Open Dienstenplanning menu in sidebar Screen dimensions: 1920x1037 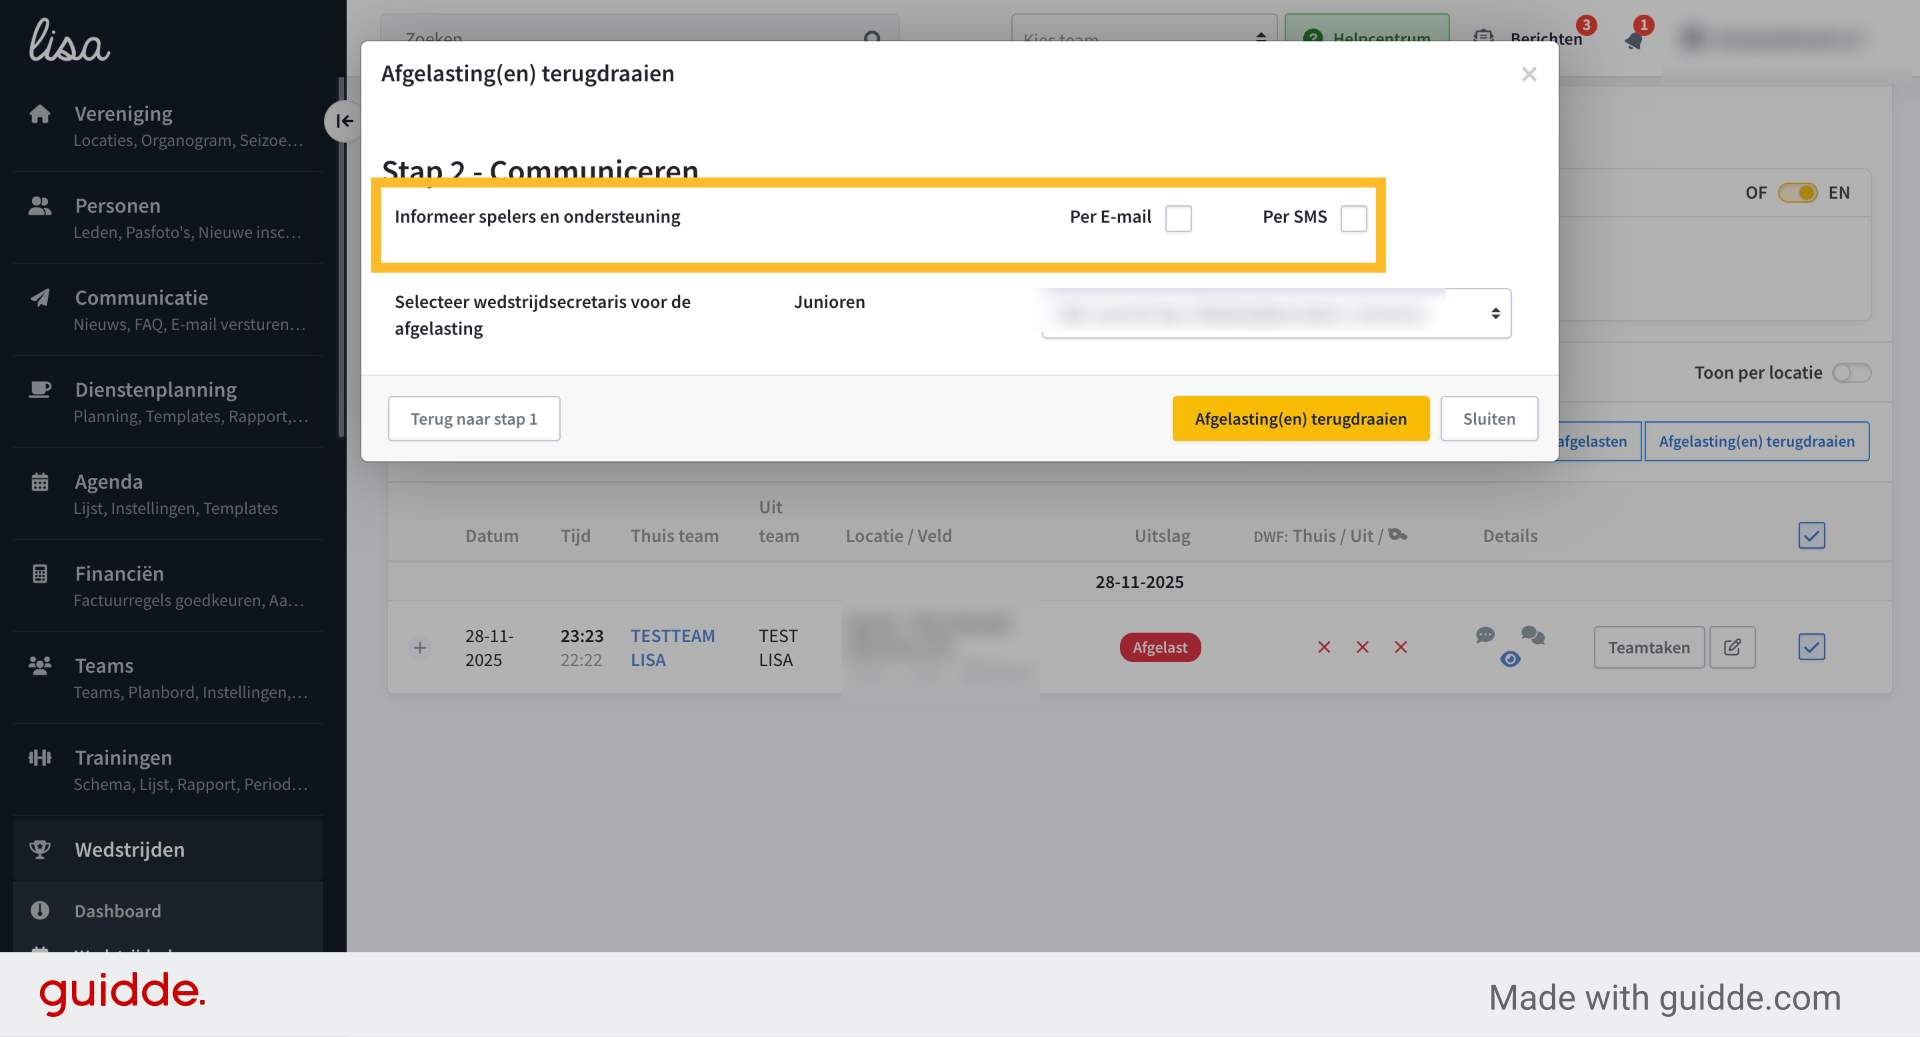click(168, 402)
